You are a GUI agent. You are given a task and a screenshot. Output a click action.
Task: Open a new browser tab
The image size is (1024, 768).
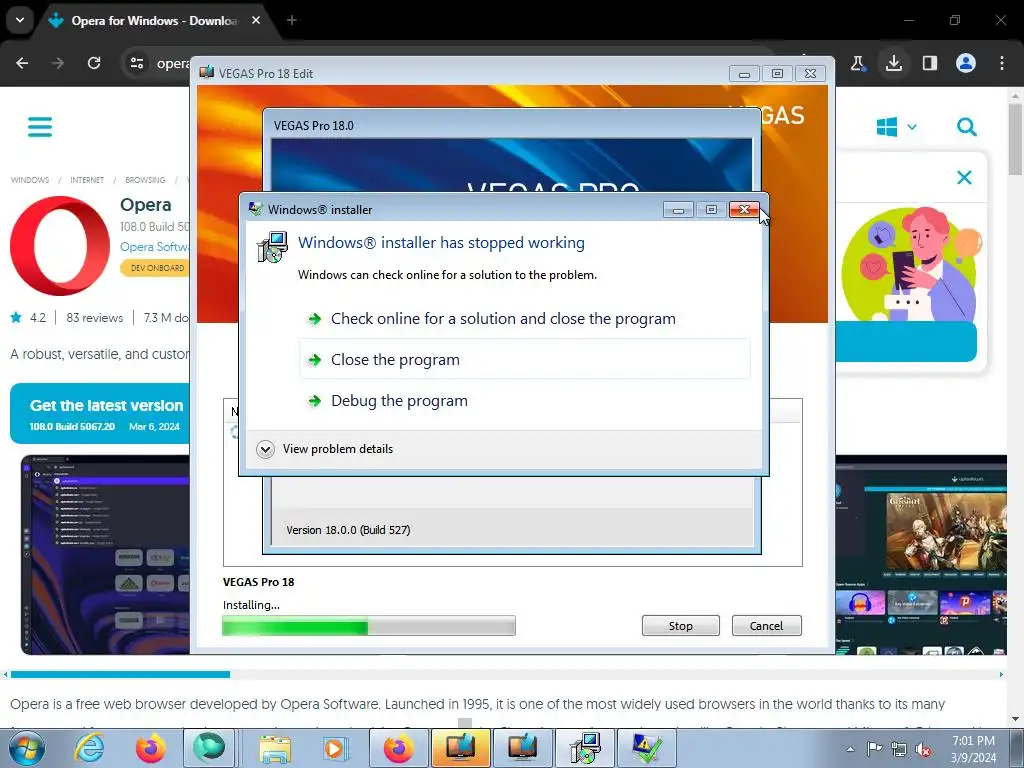coord(292,20)
